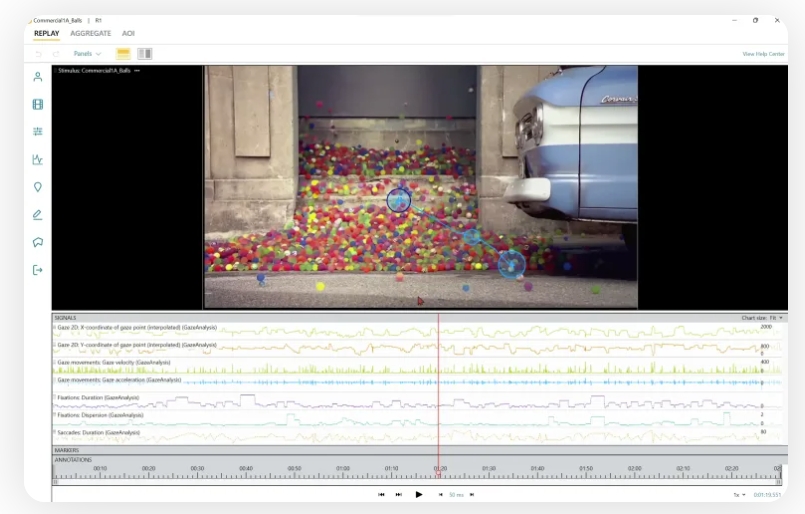Click the export icon at sidebar bottom
The height and width of the screenshot is (514, 805).
pyautogui.click(x=38, y=270)
